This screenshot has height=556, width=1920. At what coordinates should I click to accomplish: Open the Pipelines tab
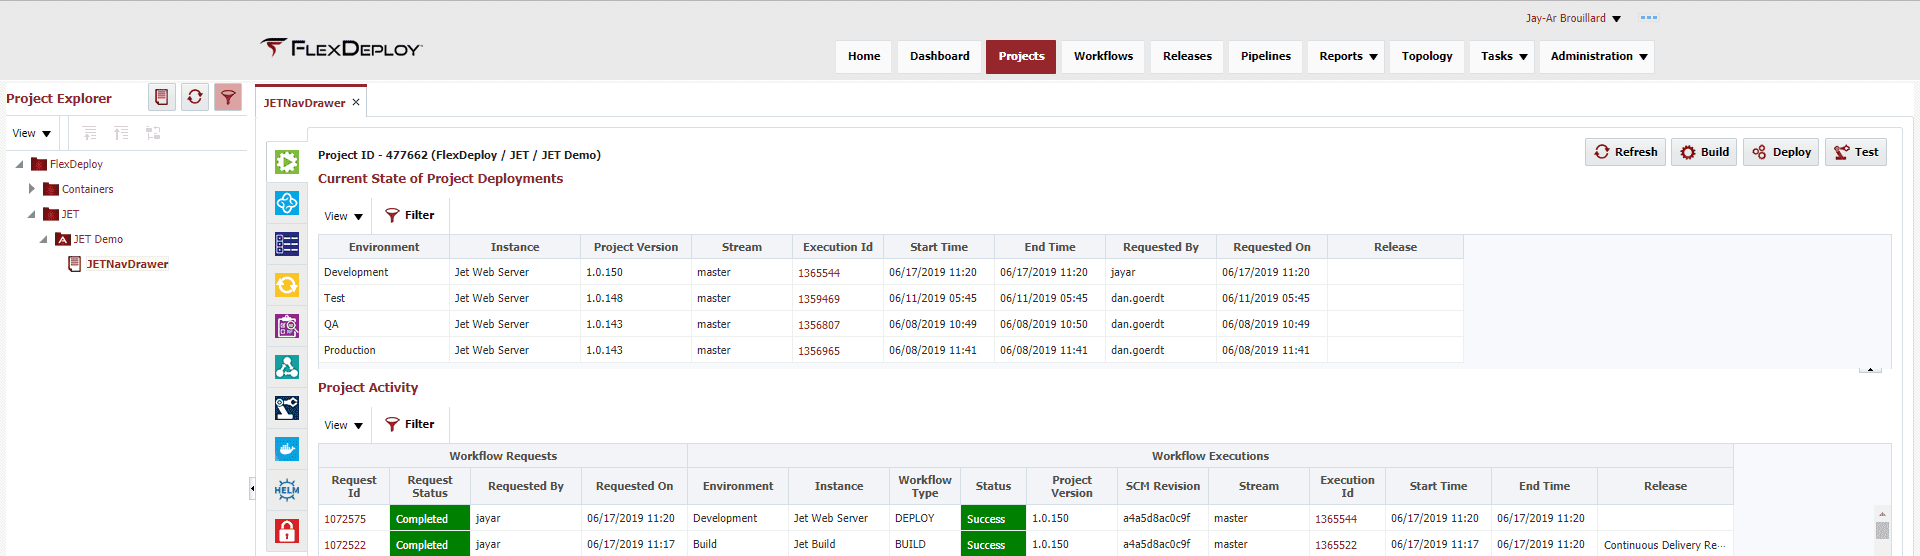[1265, 56]
